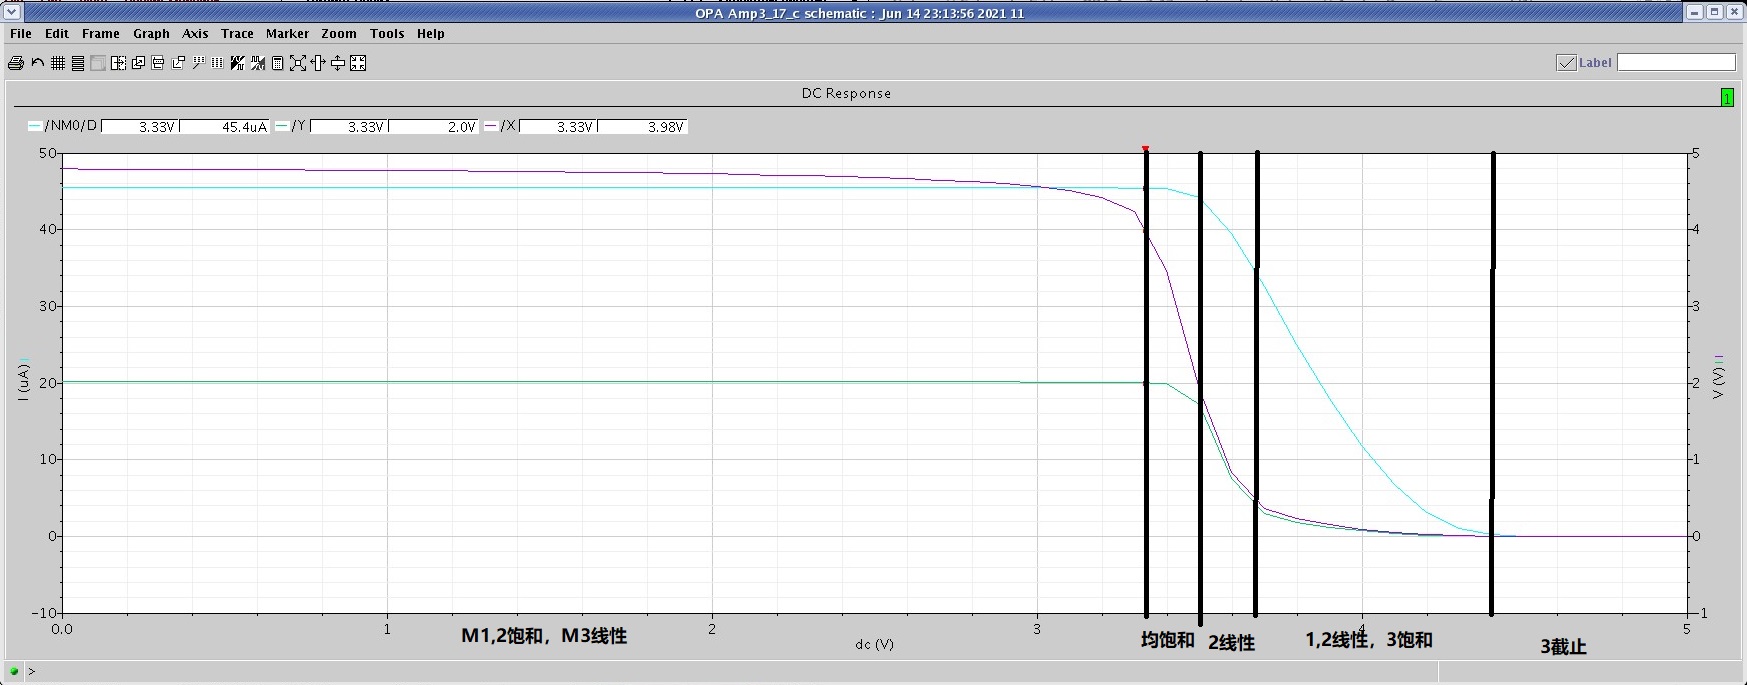Toggle the graph grid icon

[58, 63]
